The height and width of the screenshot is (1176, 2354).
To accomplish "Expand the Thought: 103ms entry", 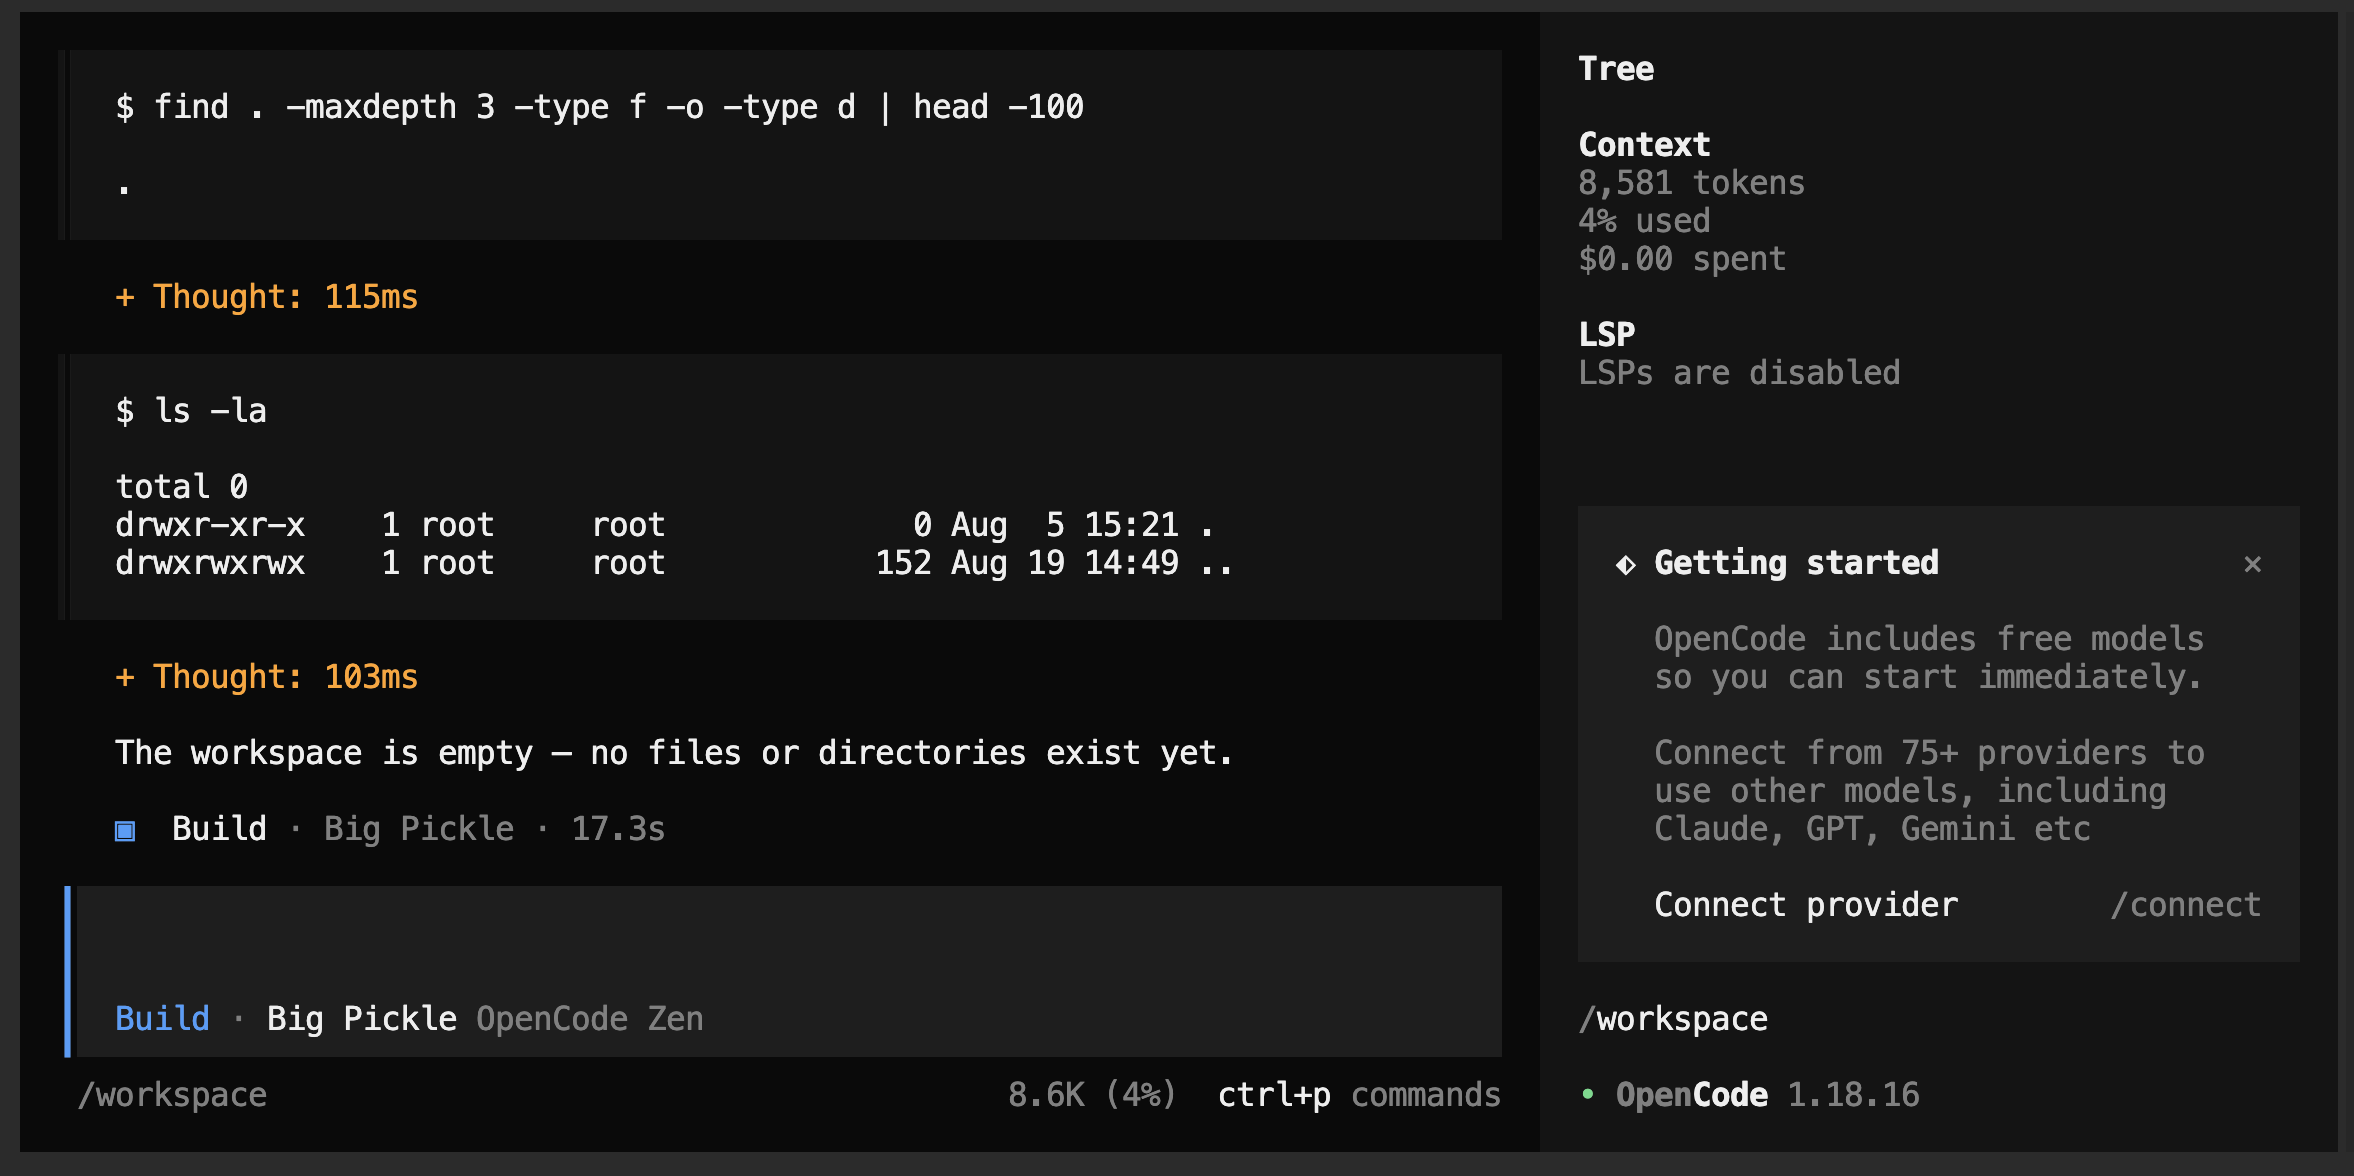I will pos(266,677).
